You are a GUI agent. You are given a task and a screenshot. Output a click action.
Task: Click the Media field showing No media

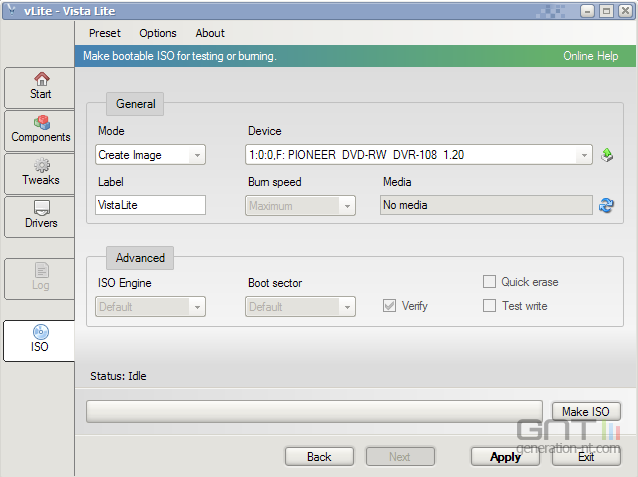pyautogui.click(x=486, y=205)
